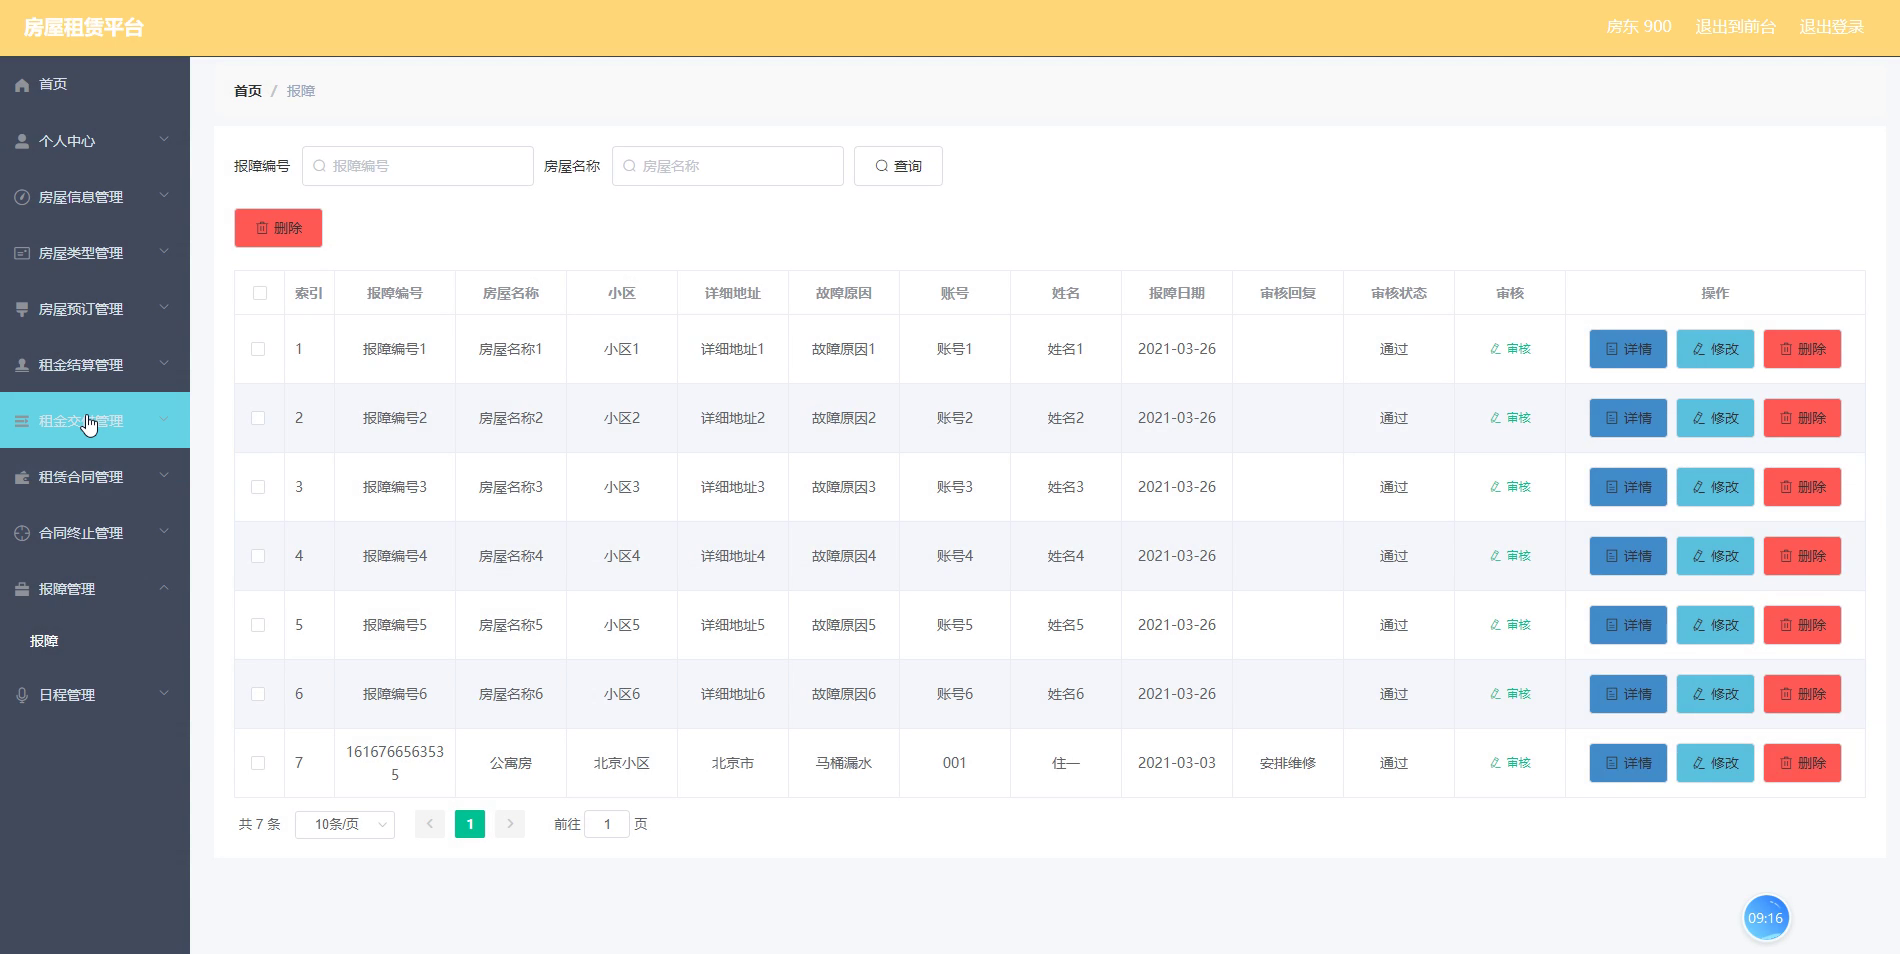Check the checkbox for row 报障编号6
The height and width of the screenshot is (954, 1900).
pos(258,694)
